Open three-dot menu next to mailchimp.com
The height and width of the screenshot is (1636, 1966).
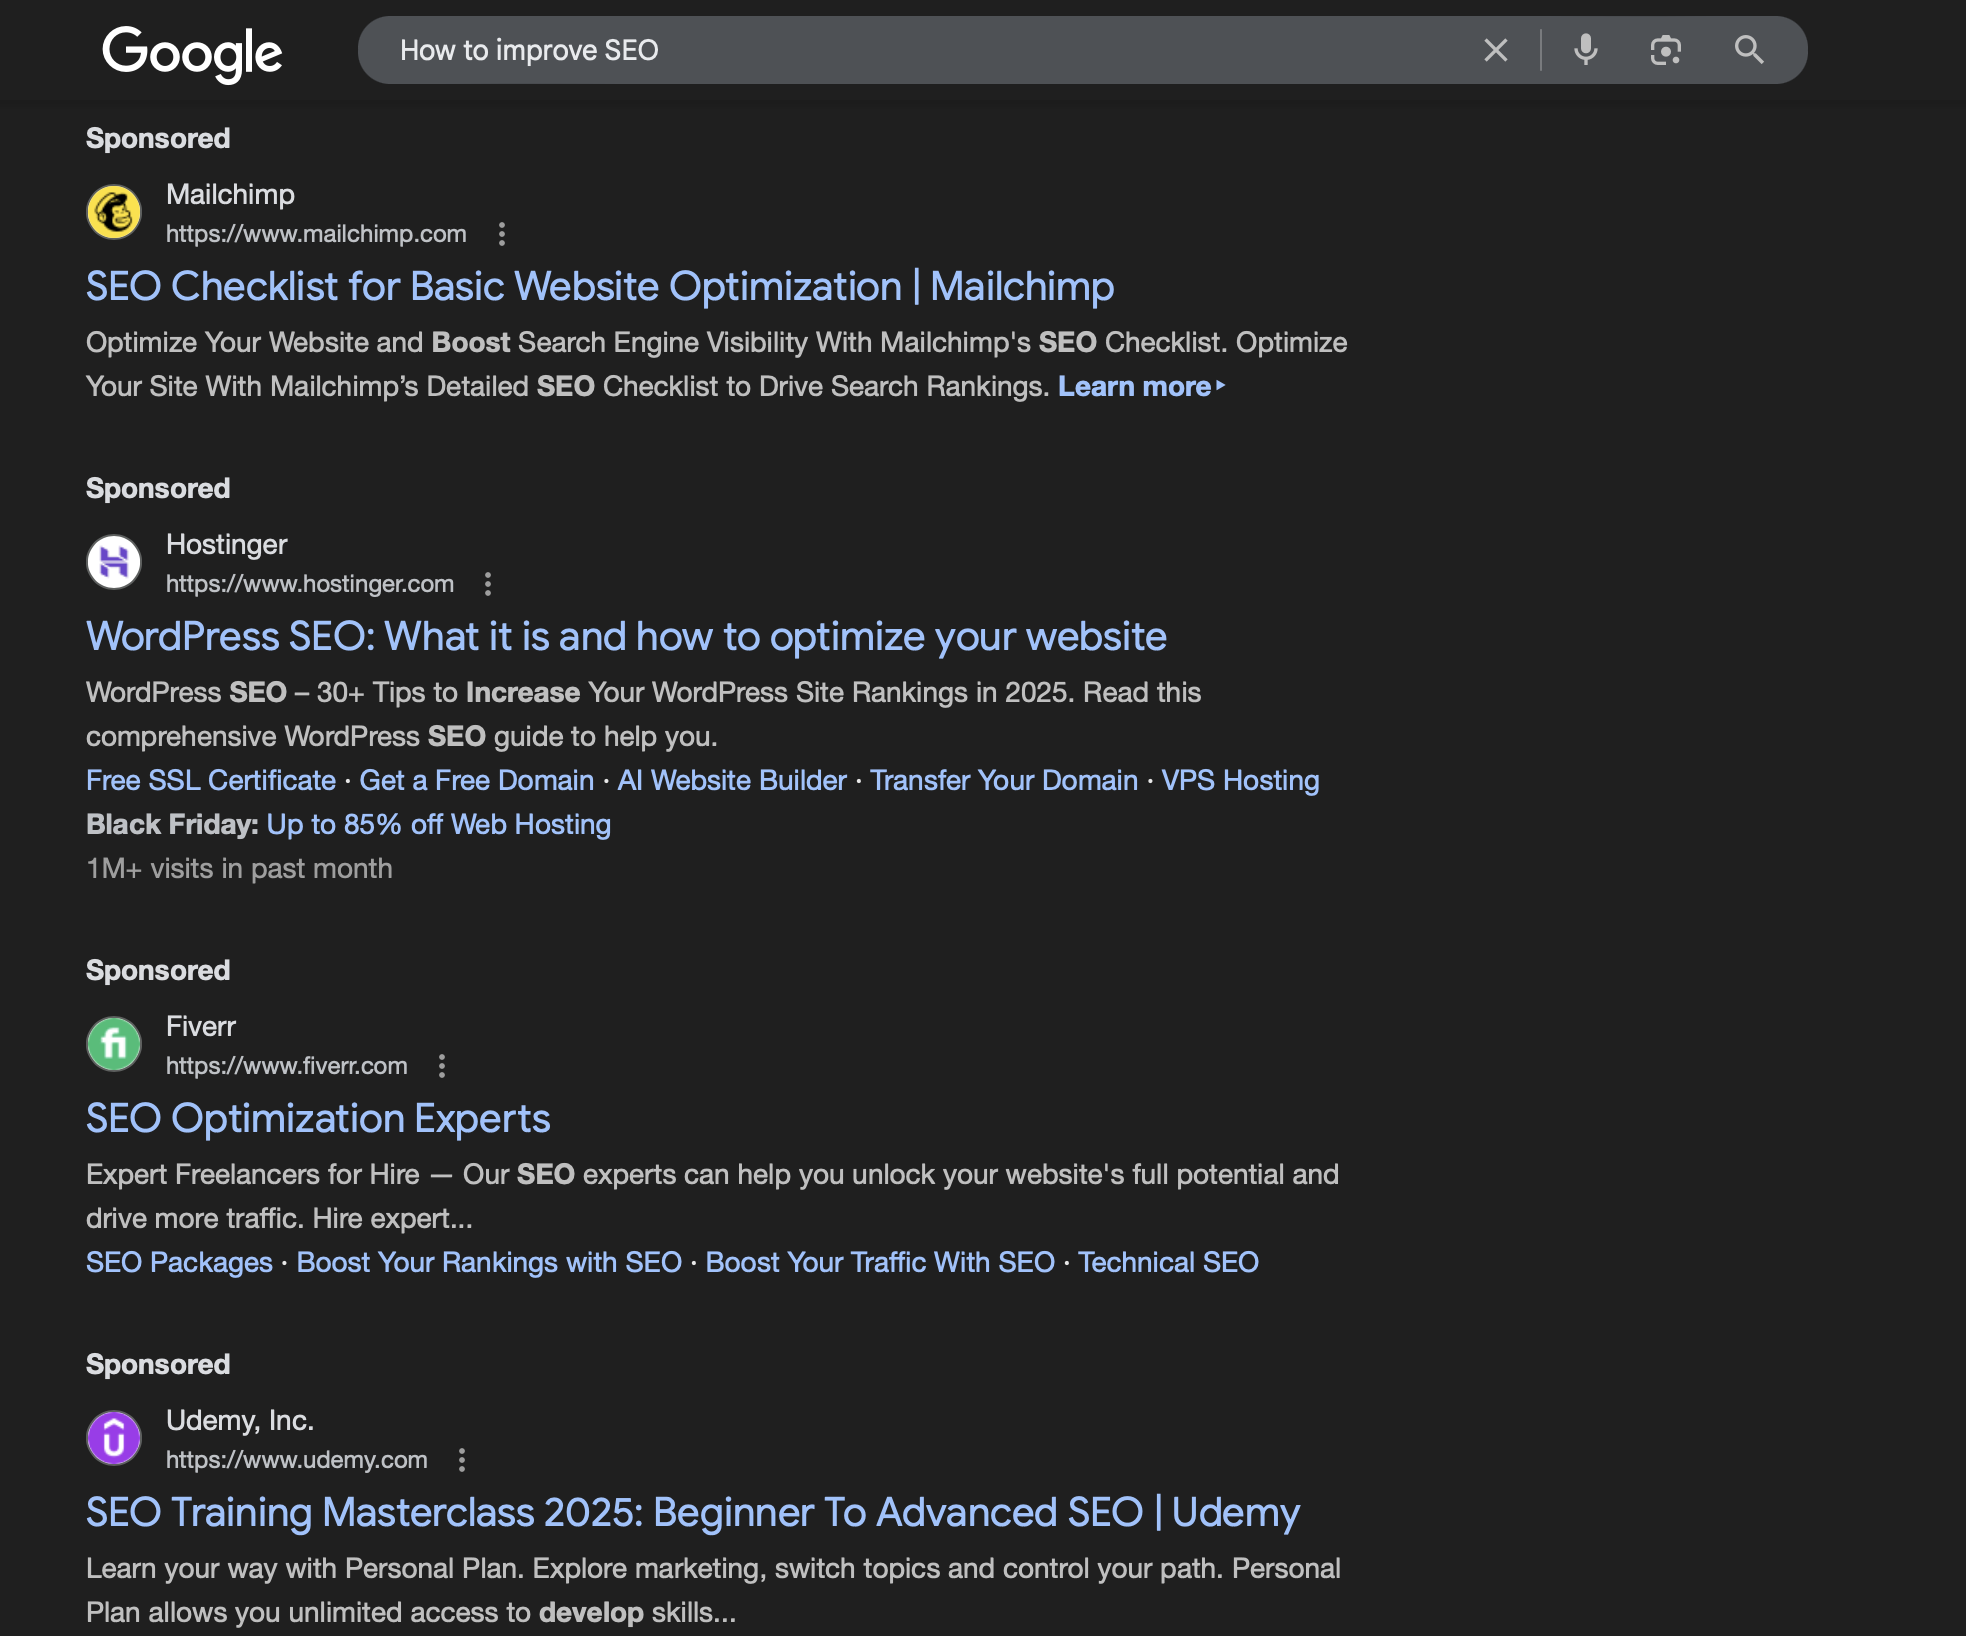coord(502,234)
